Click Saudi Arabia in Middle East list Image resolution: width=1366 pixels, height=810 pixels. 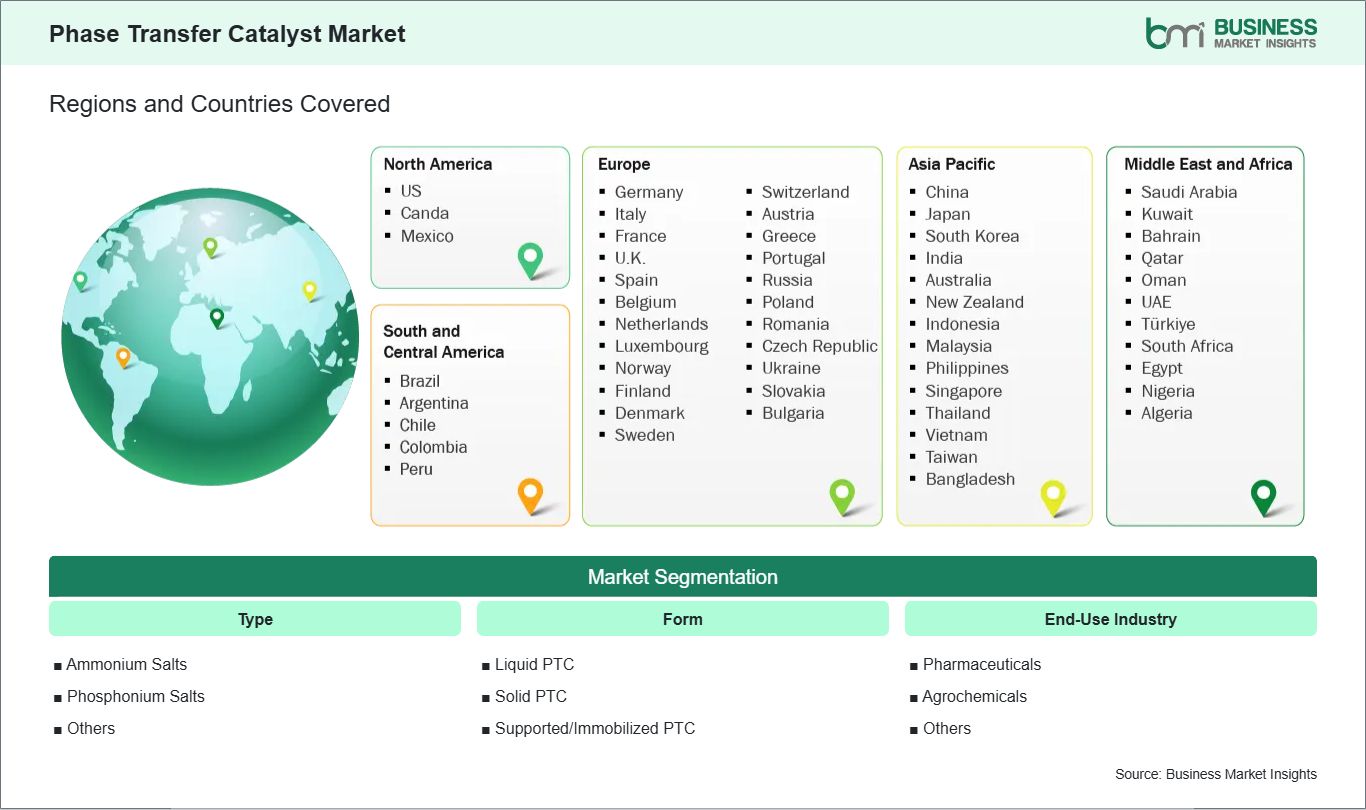pyautogui.click(x=1188, y=192)
